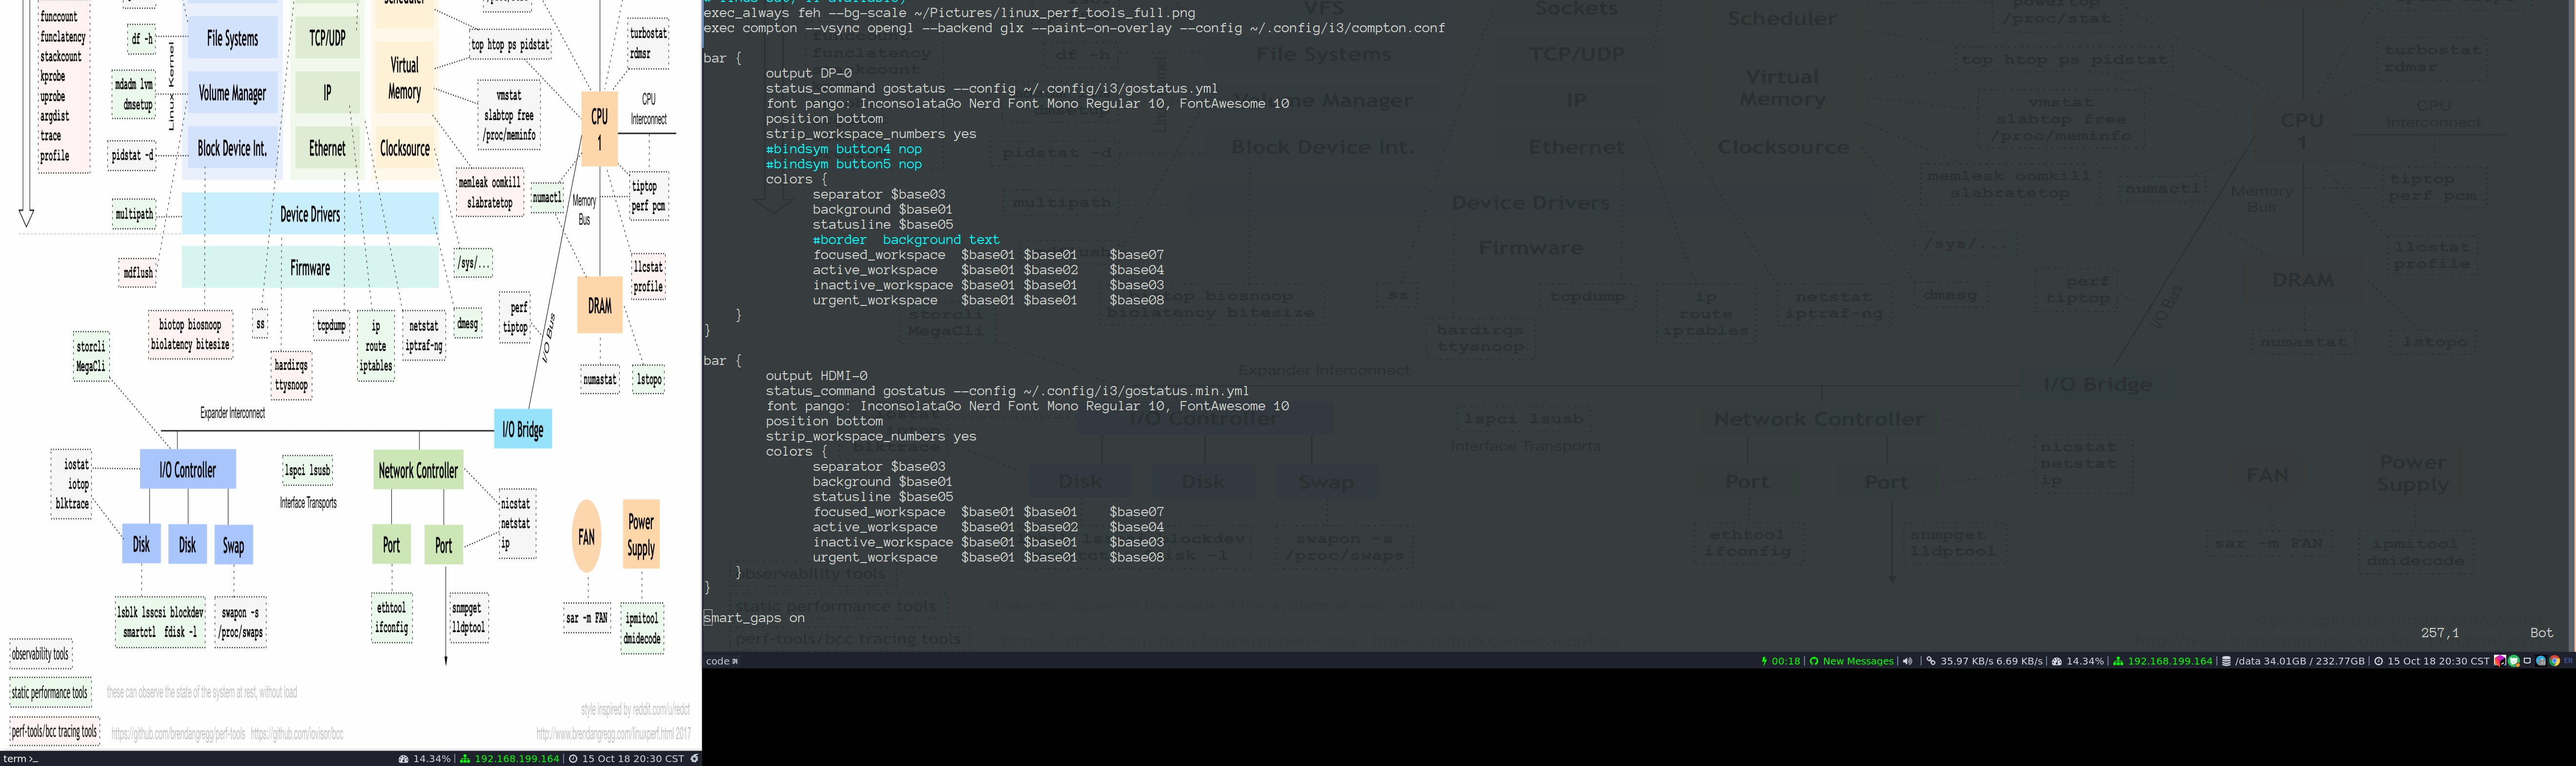Place cursor on the smart_gaps on line
The image size is (2576, 766).
[x=755, y=618]
